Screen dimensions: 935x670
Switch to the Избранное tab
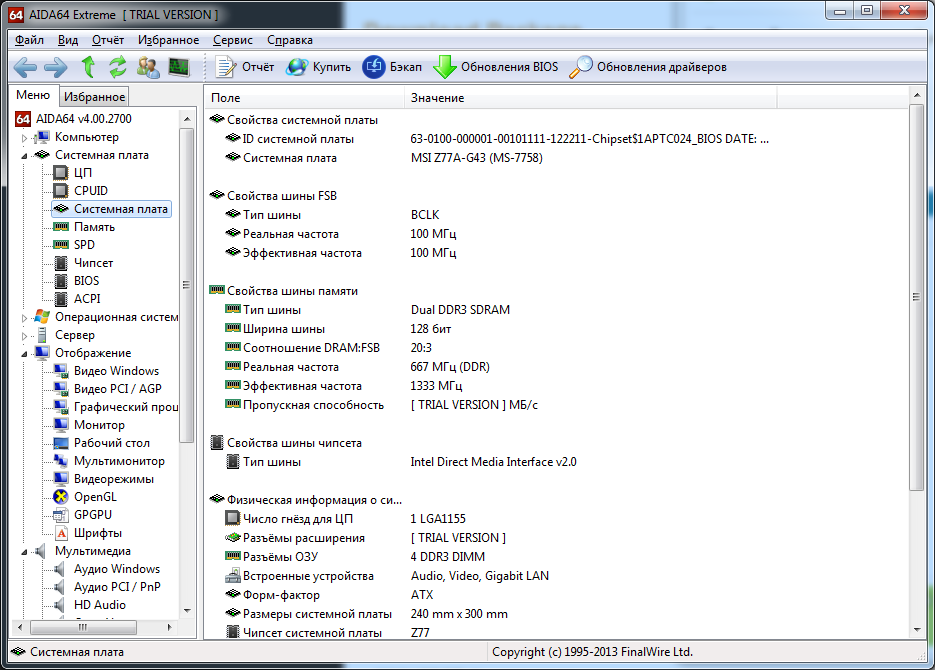click(94, 97)
